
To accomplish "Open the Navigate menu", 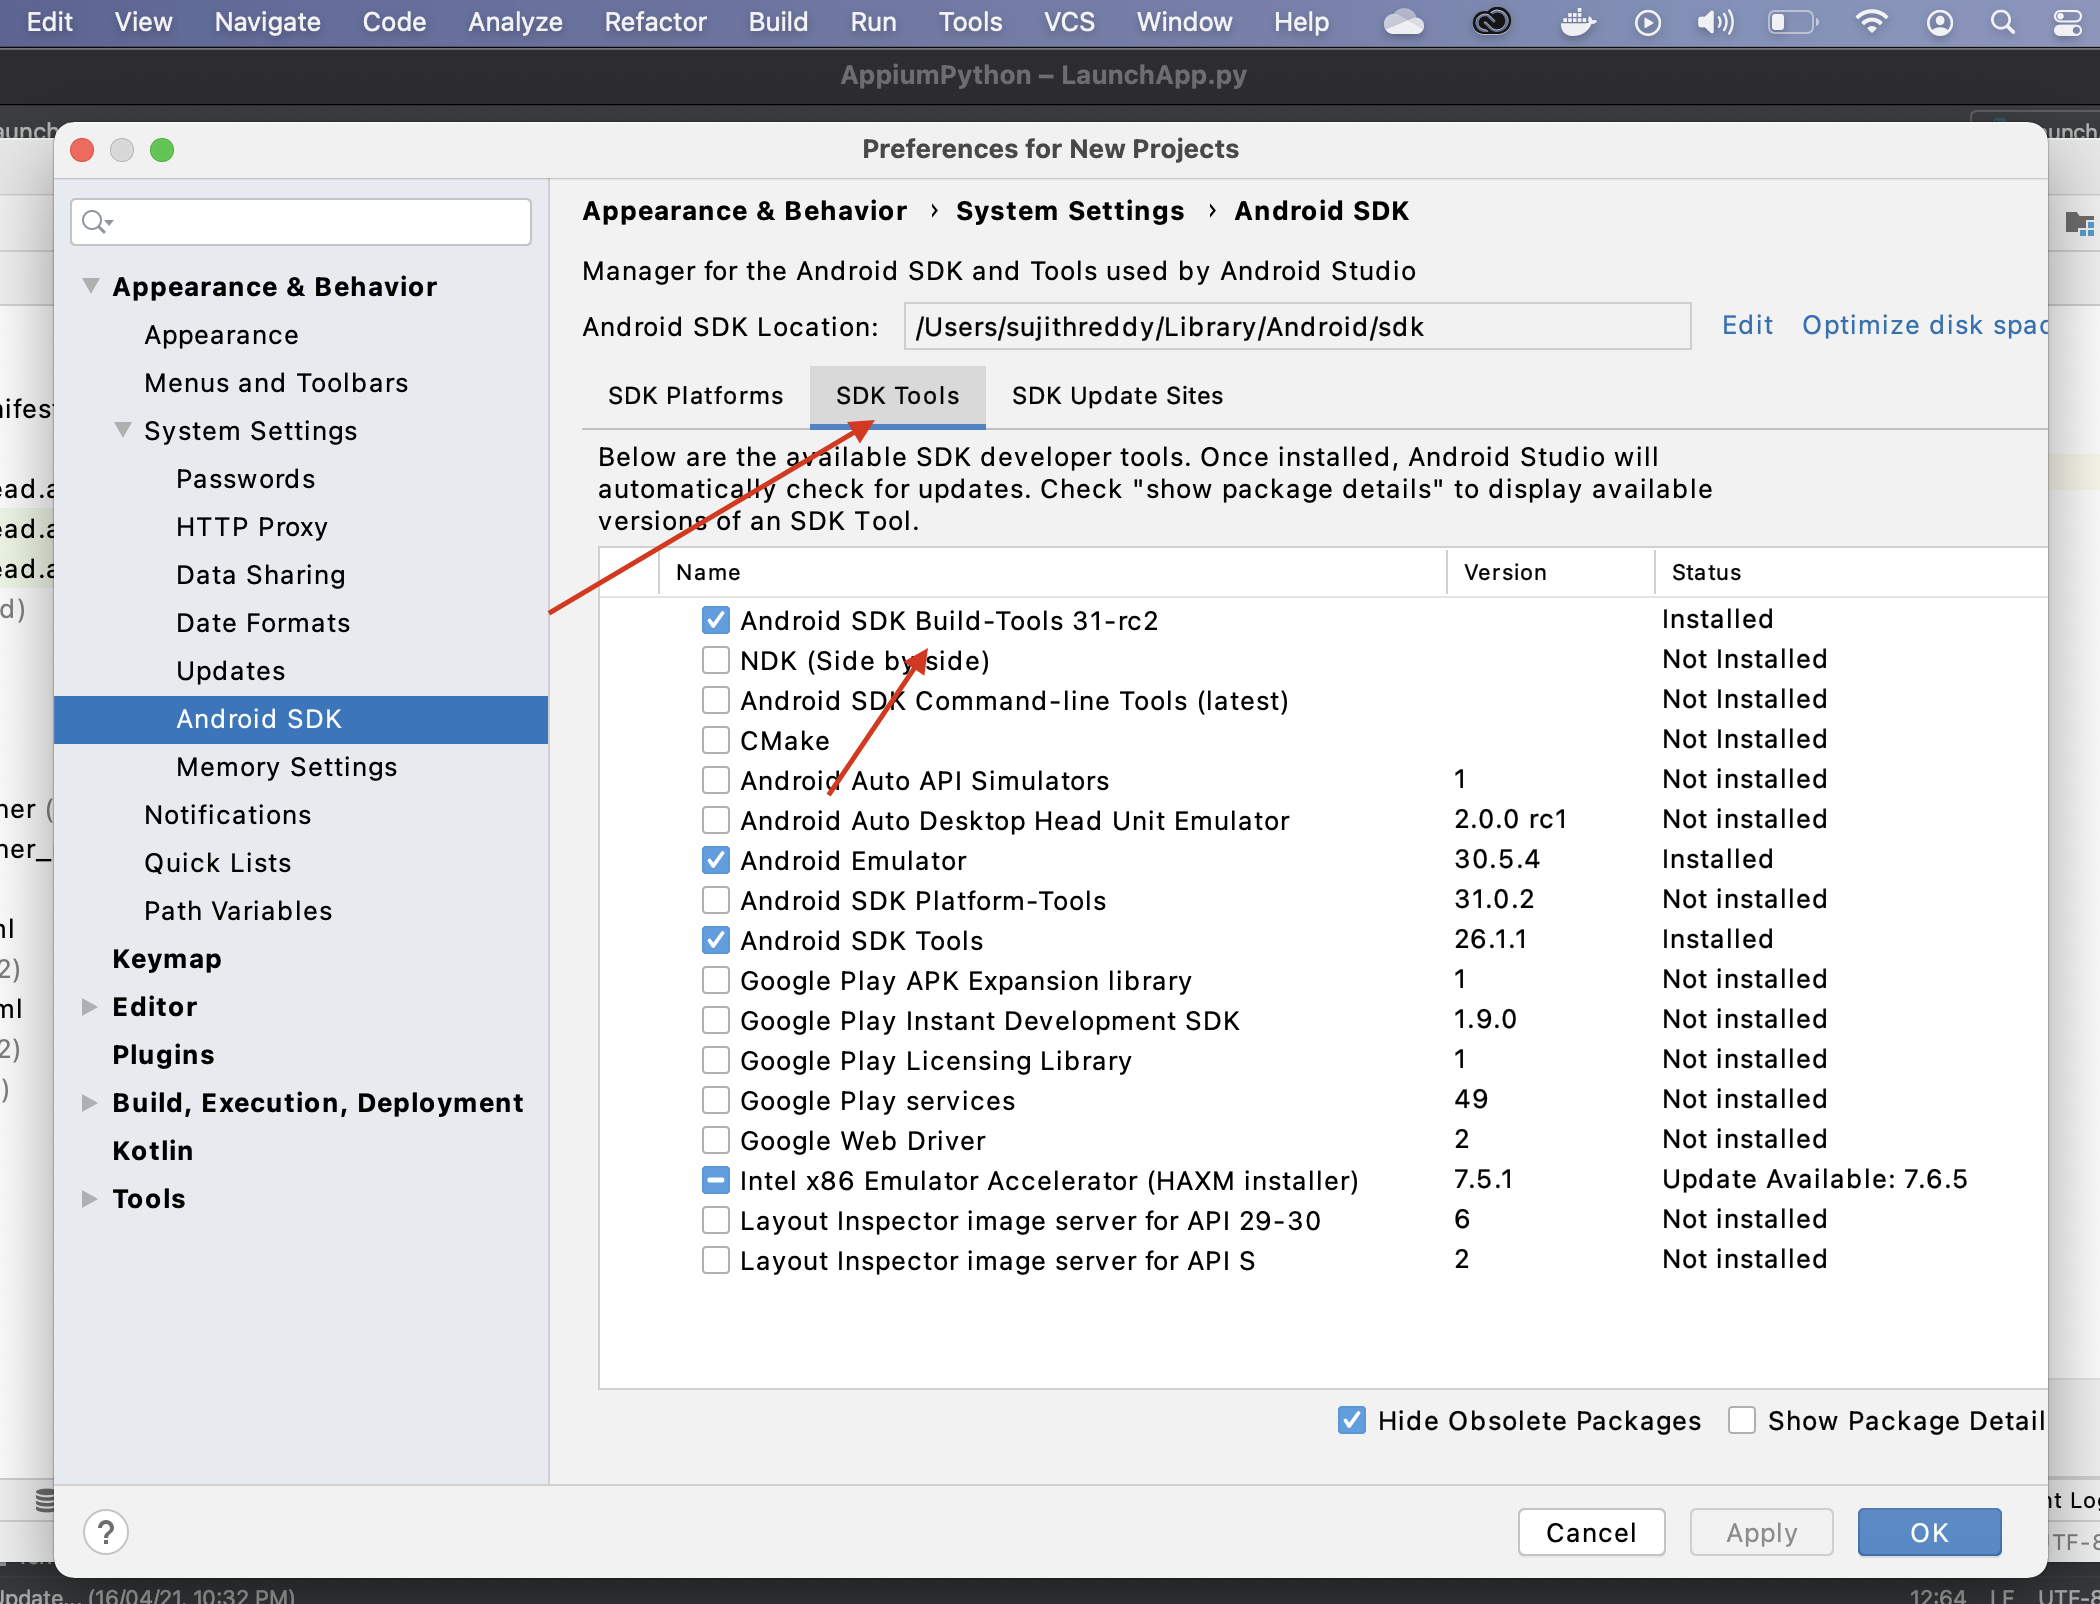I will (267, 22).
